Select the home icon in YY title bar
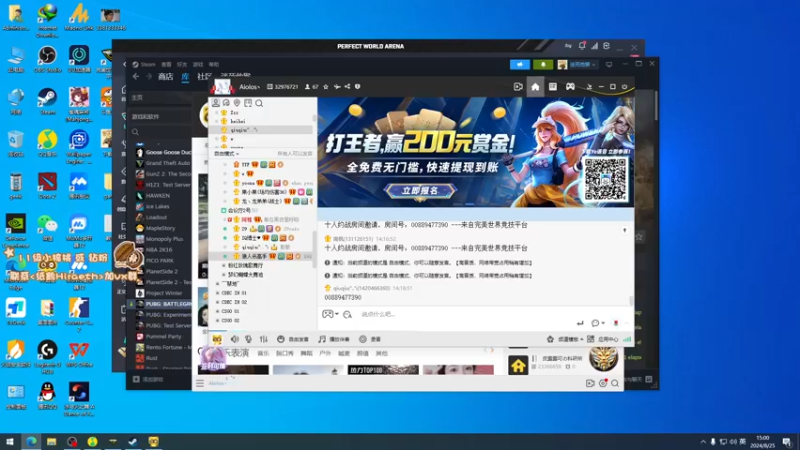This screenshot has width=800, height=450. pos(535,87)
